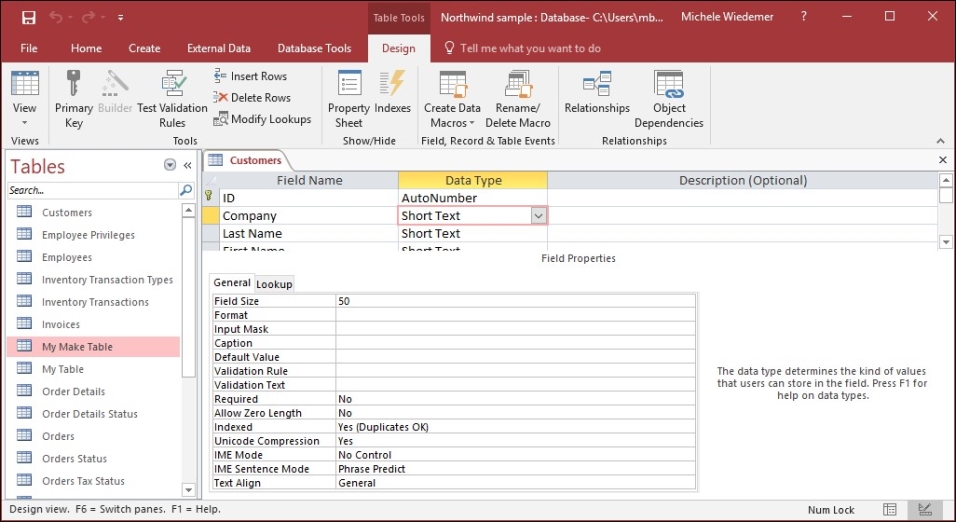
Task: Click Last Name field name cell
Action: [309, 234]
